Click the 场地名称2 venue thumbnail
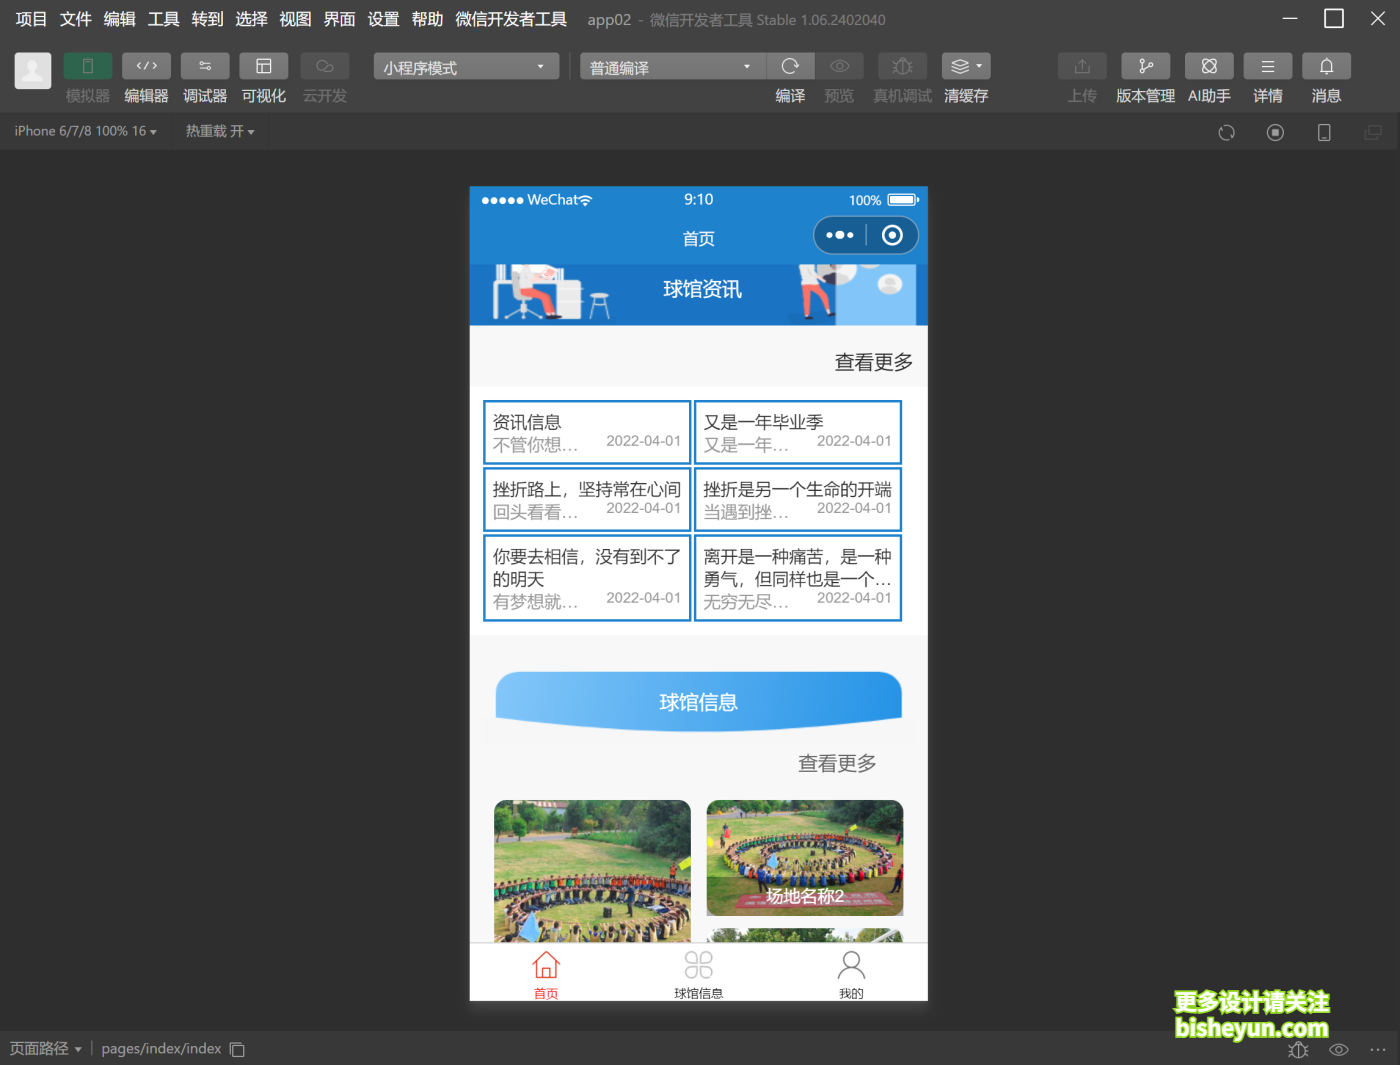Viewport: 1400px width, 1065px height. [x=804, y=858]
